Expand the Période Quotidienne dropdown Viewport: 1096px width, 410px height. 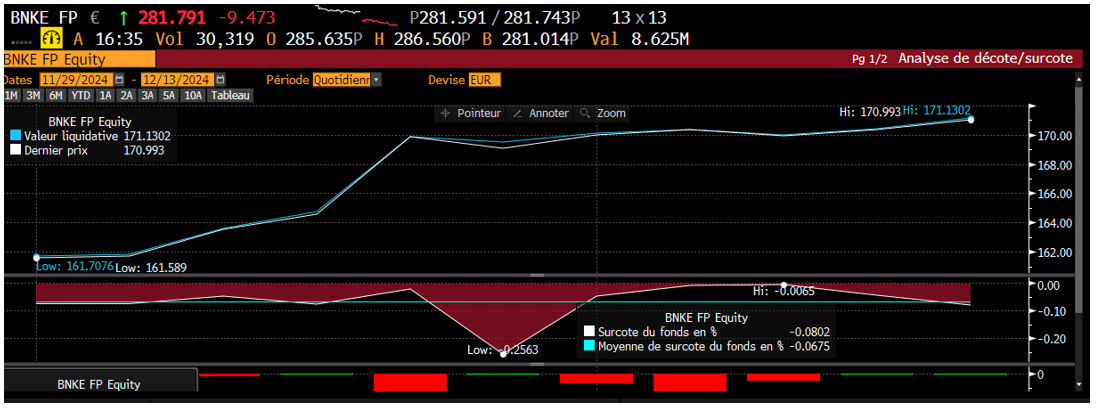coord(347,80)
